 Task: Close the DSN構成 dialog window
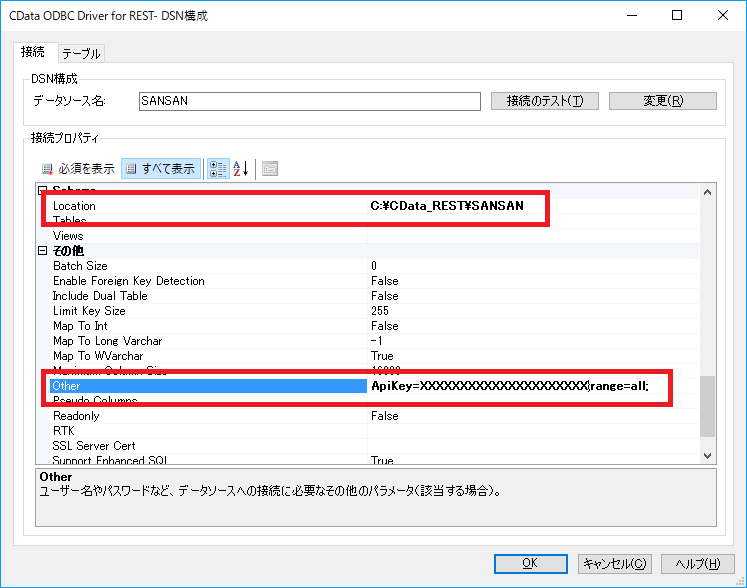[723, 15]
